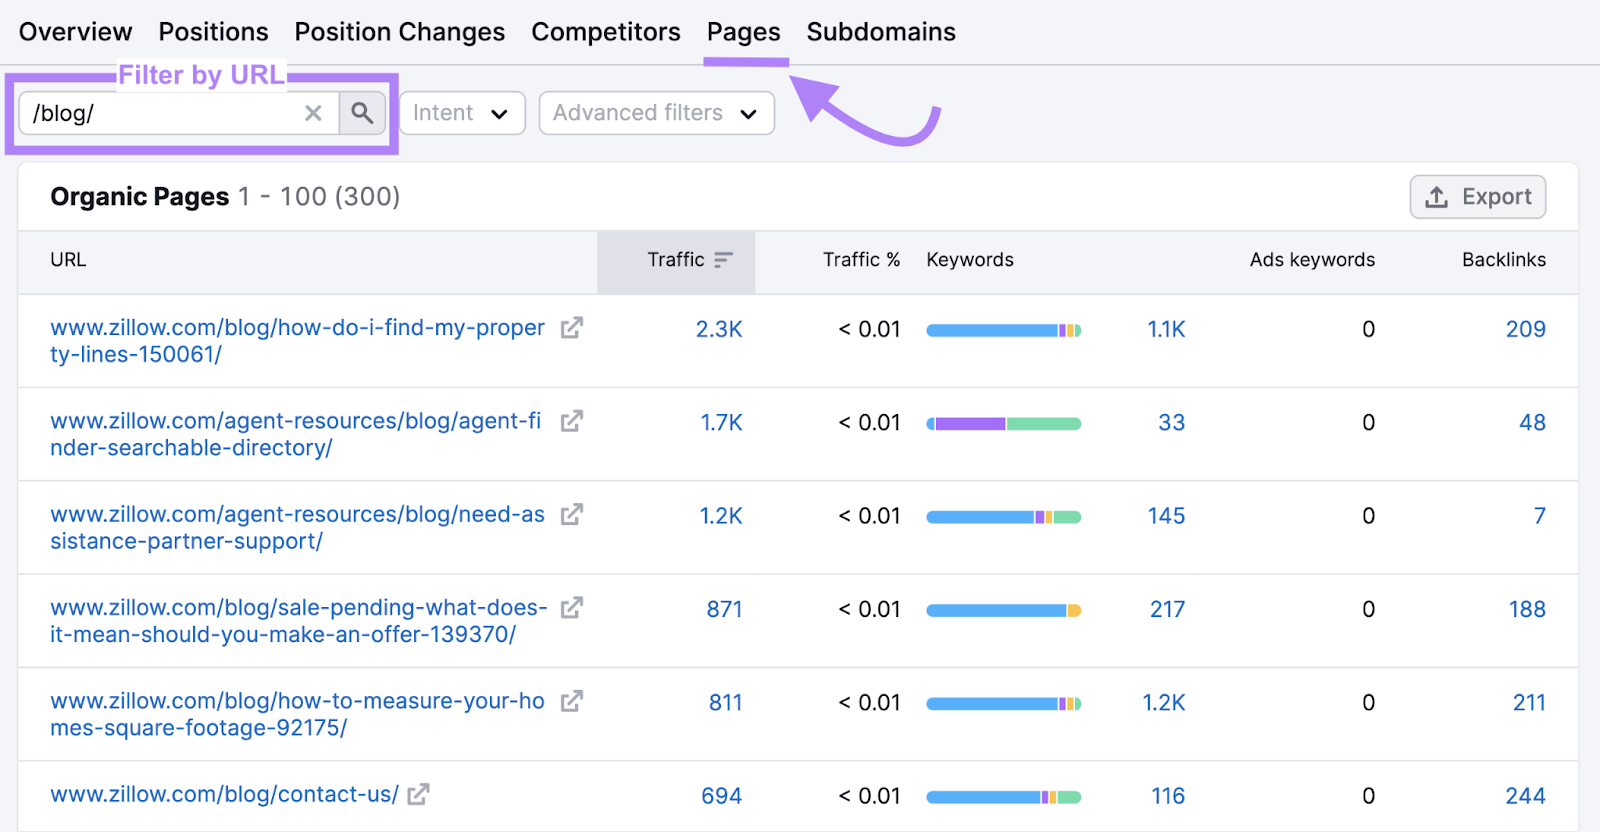Image resolution: width=1600 pixels, height=832 pixels.
Task: Open the how-do-i-find-my-property-lines URL link
Action: (297, 341)
